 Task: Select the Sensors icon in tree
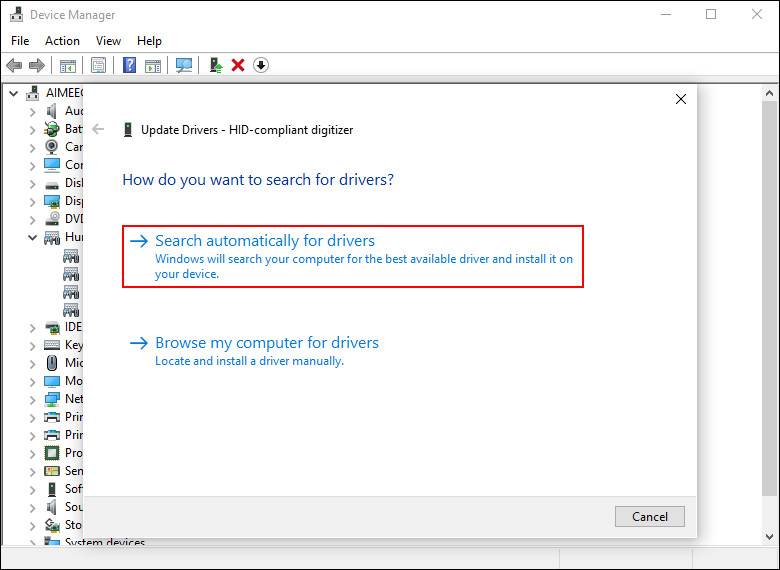[x=52, y=471]
